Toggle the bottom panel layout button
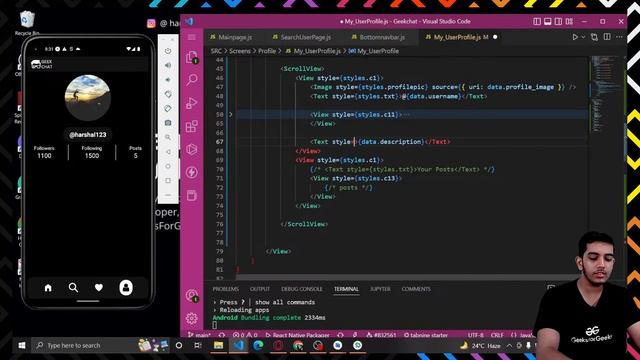640x360 pixels. pyautogui.click(x=548, y=21)
